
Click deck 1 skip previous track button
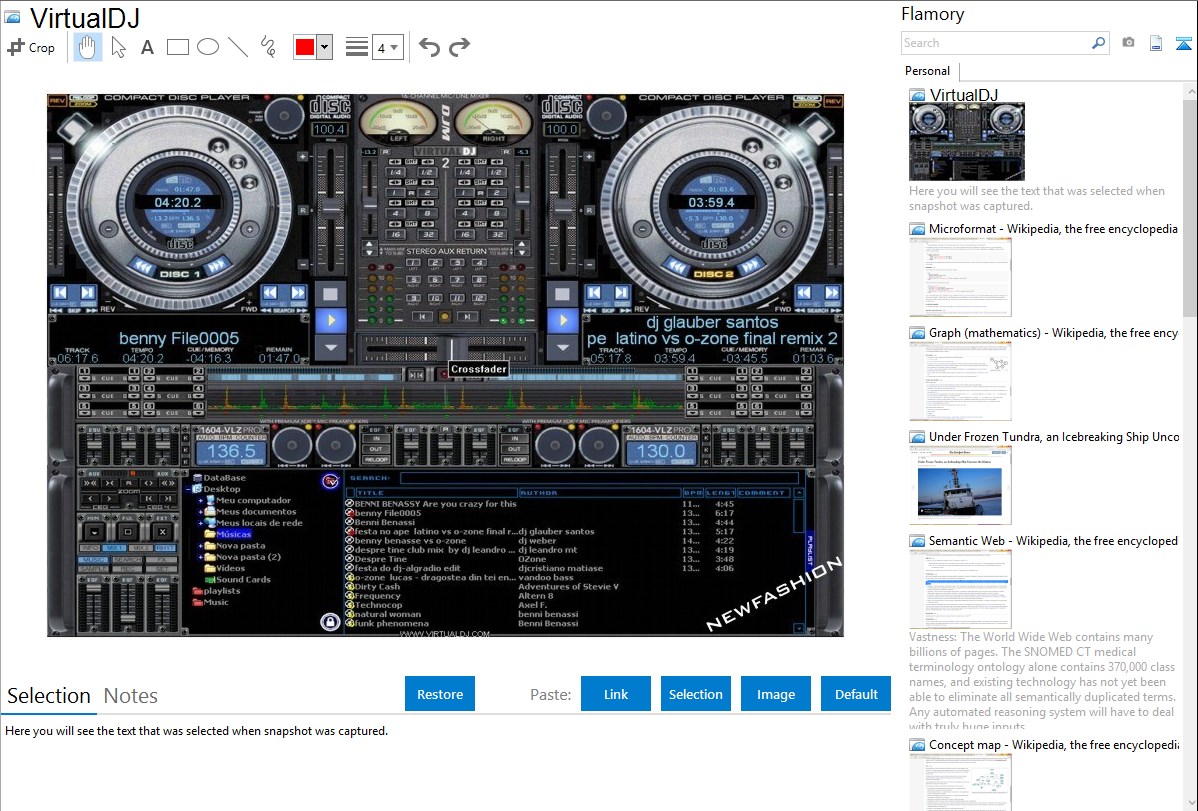60,292
